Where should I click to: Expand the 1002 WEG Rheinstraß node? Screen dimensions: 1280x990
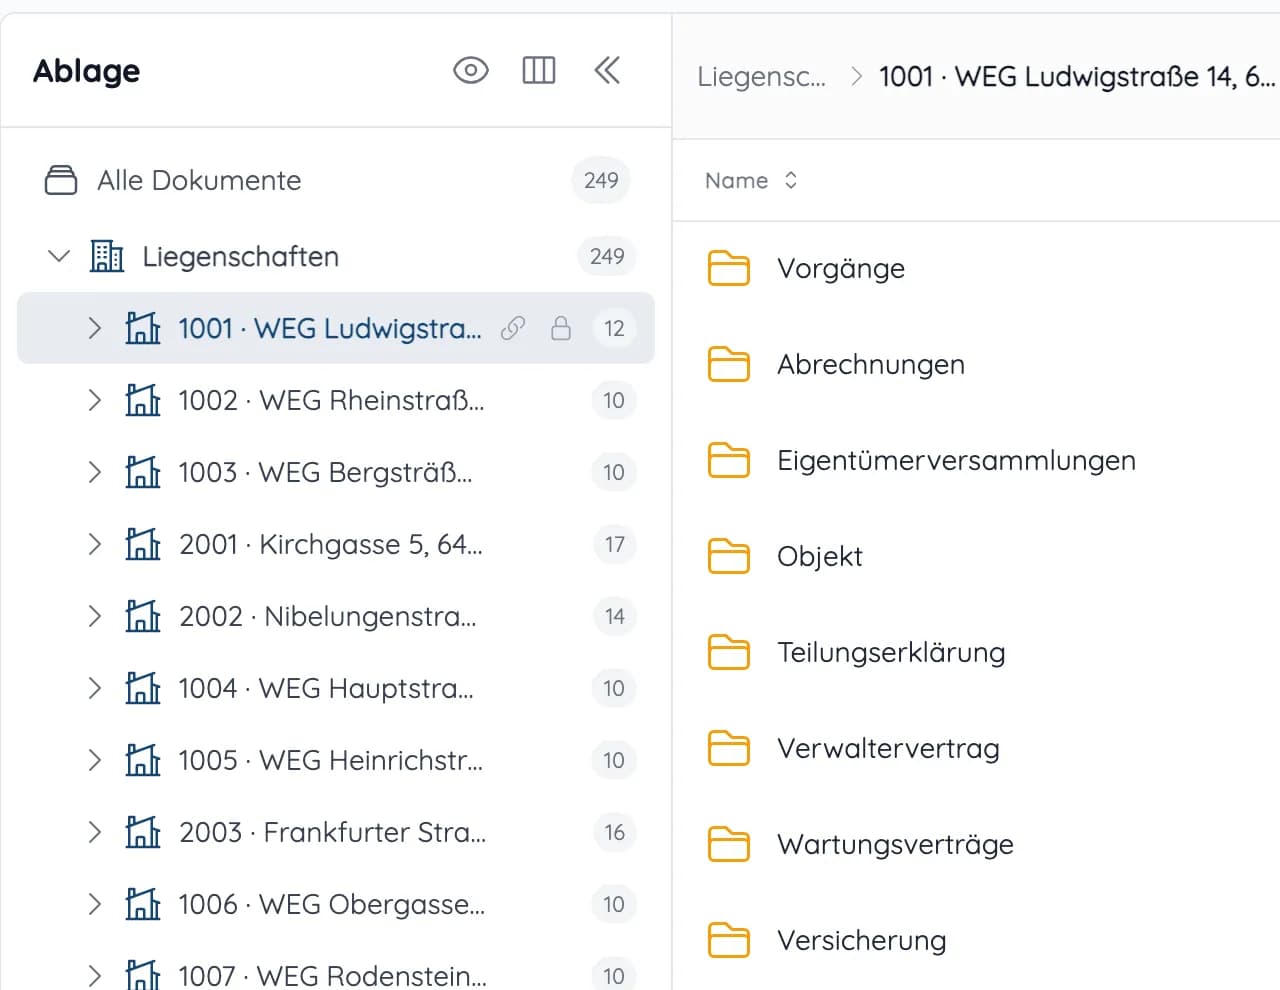point(95,400)
